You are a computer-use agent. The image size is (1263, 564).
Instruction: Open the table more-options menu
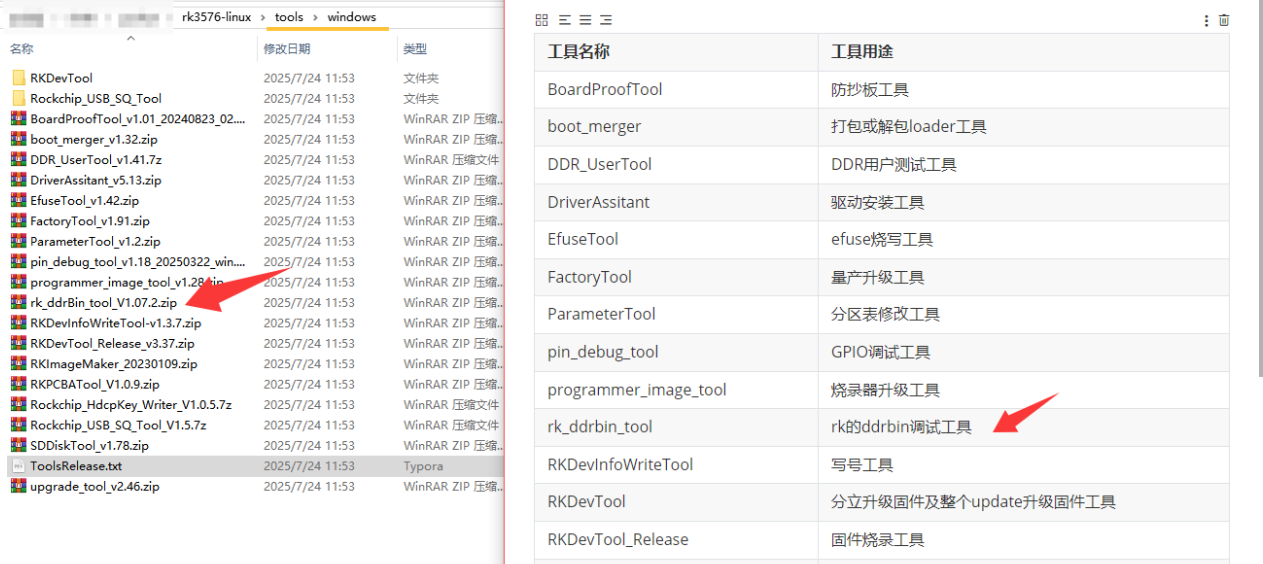click(x=1207, y=20)
